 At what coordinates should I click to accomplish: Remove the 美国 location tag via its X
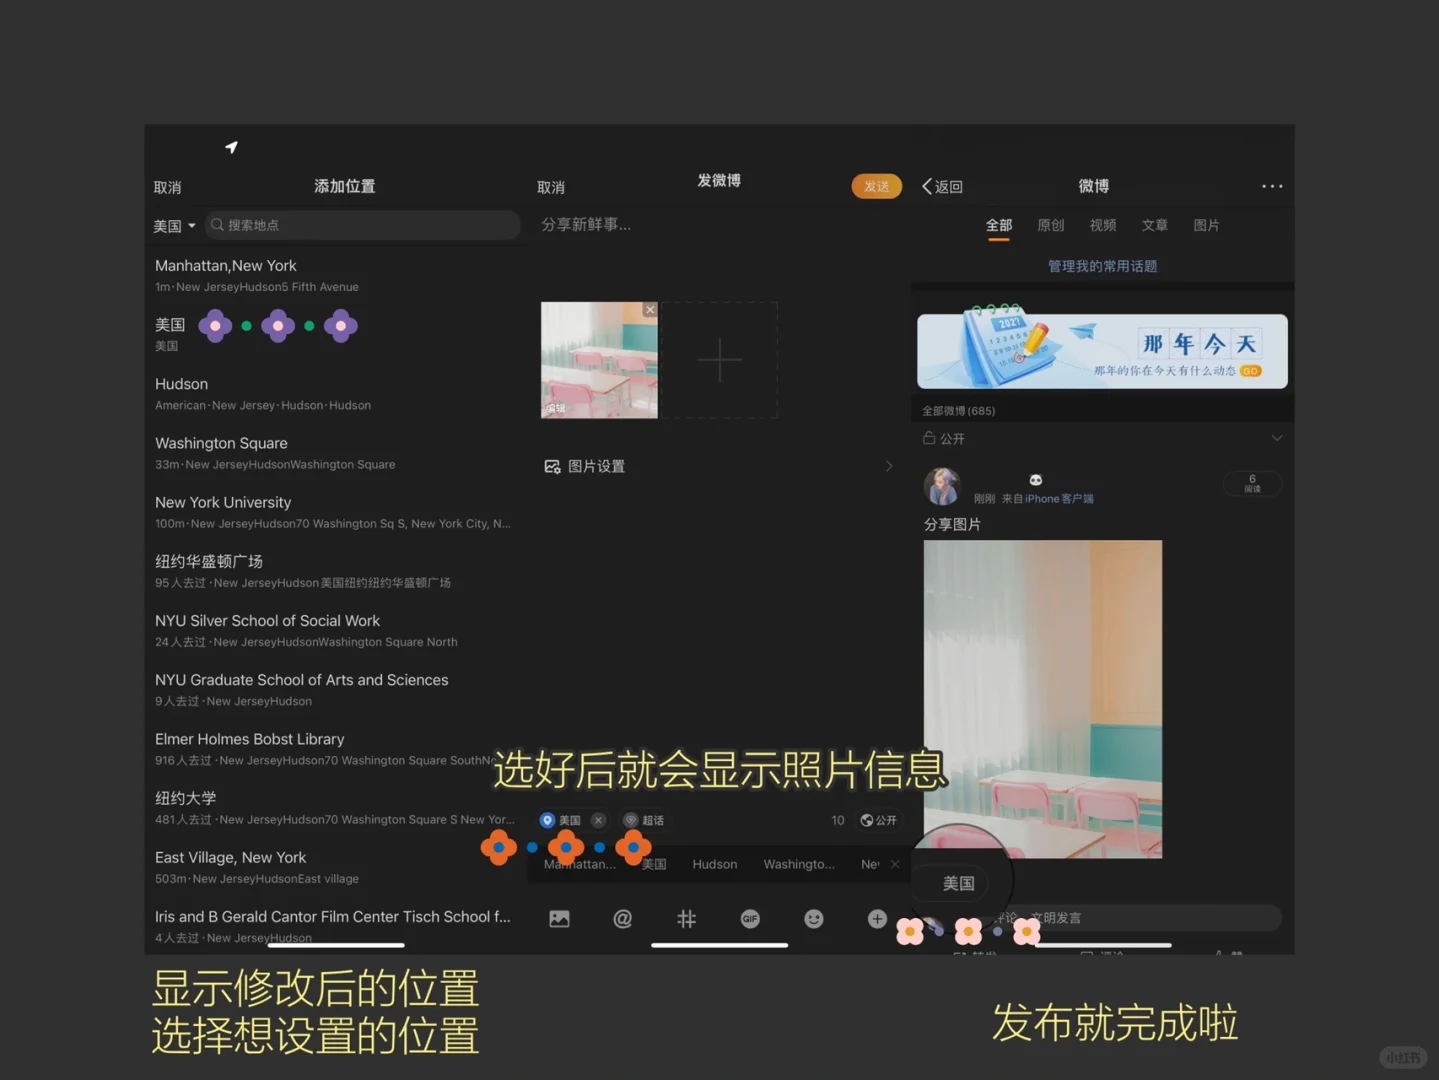(598, 819)
